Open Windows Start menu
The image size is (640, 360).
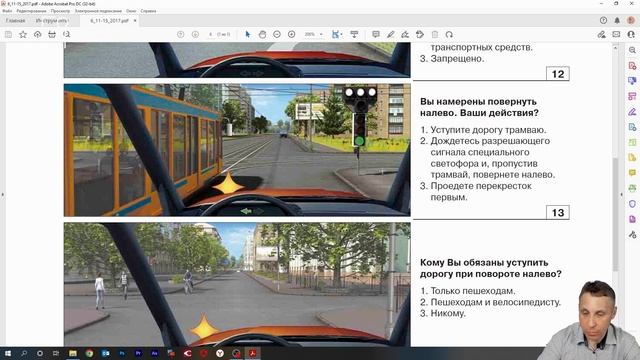click(7, 353)
